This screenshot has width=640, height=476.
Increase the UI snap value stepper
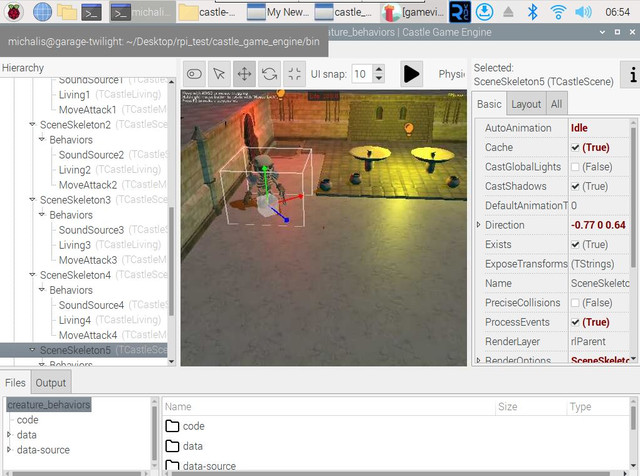[379, 70]
